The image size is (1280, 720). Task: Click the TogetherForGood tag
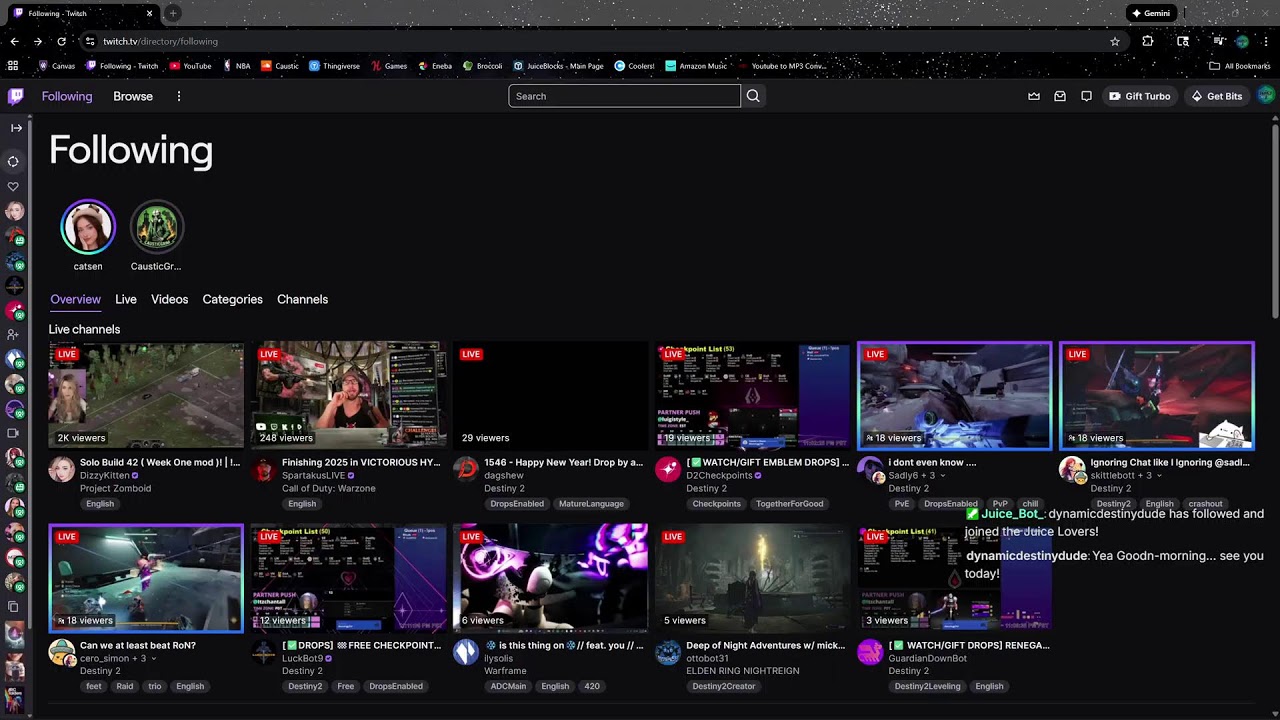[x=789, y=504]
